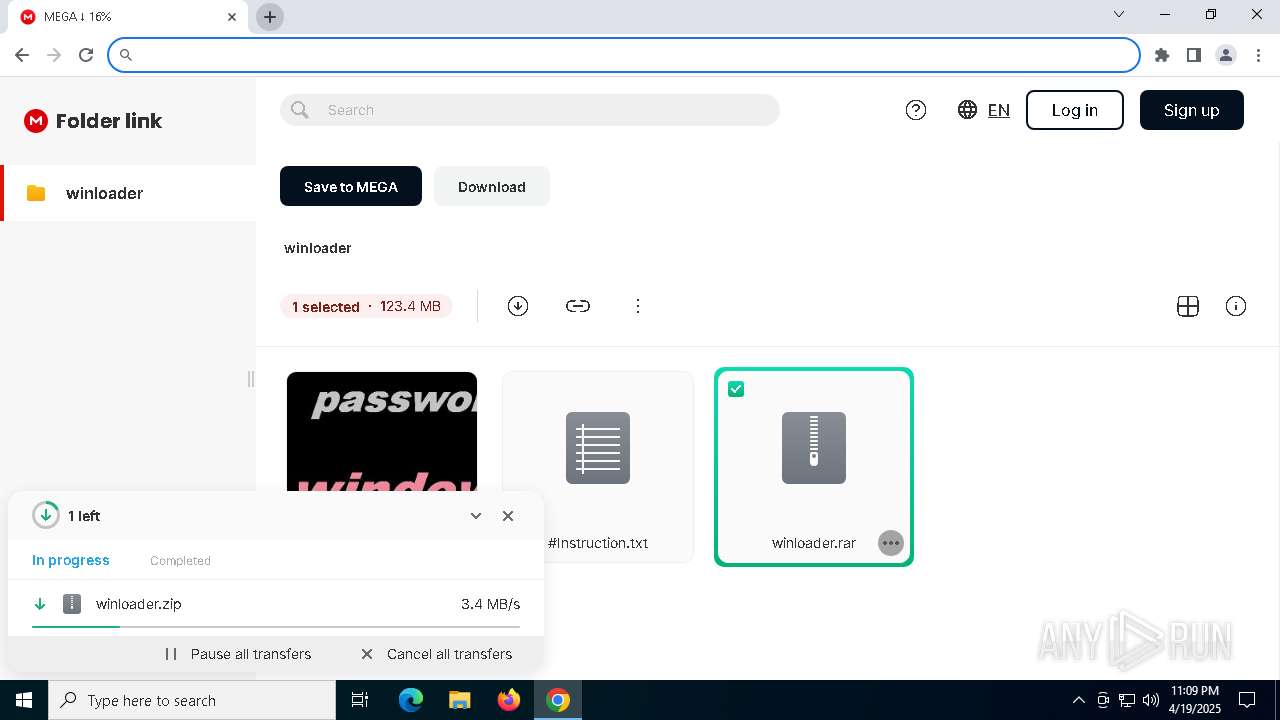The height and width of the screenshot is (720, 1280).
Task: Open Task View on the taskbar
Action: [360, 700]
